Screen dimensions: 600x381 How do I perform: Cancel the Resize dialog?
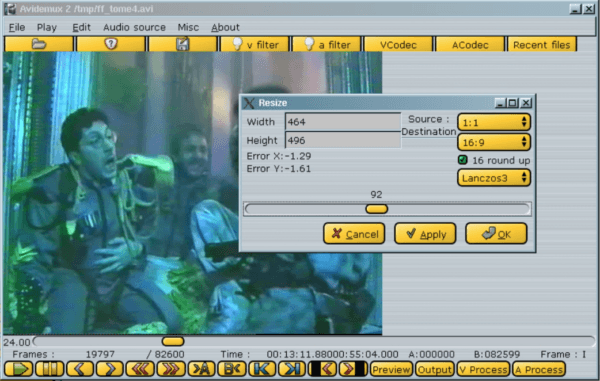tap(354, 233)
